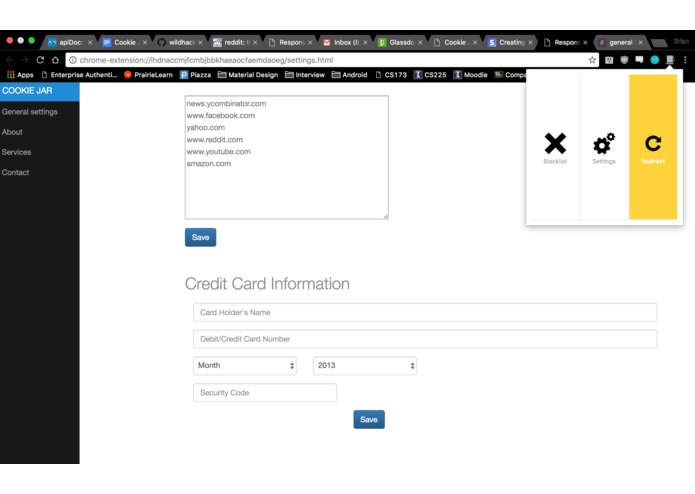Click the Blacklist X icon in popup
The height and width of the screenshot is (494, 695).
pos(555,144)
